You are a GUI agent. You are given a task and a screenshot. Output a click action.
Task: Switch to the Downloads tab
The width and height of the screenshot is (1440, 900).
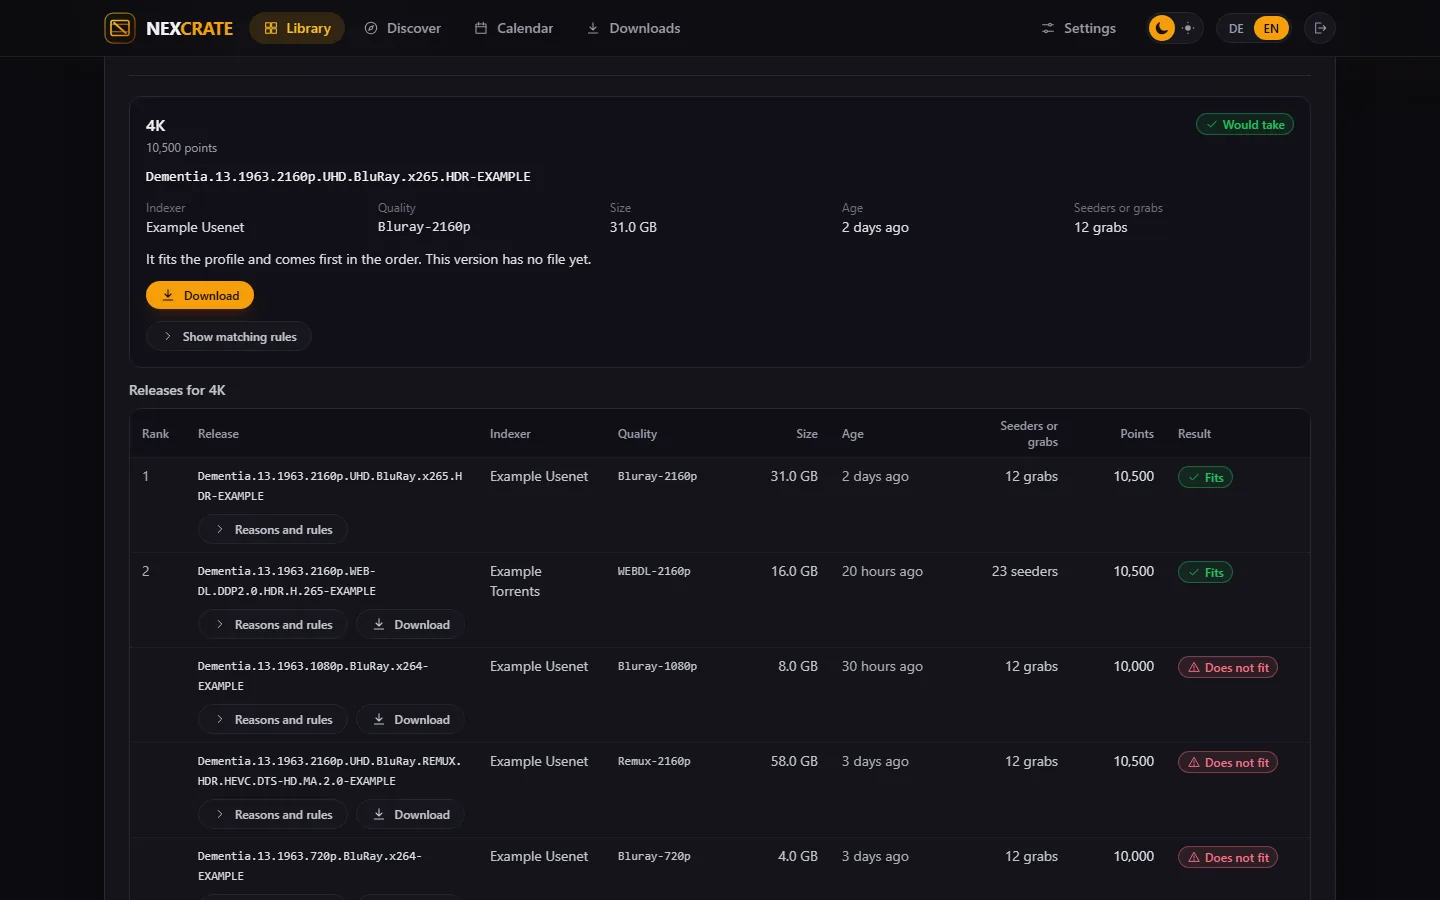pyautogui.click(x=634, y=28)
